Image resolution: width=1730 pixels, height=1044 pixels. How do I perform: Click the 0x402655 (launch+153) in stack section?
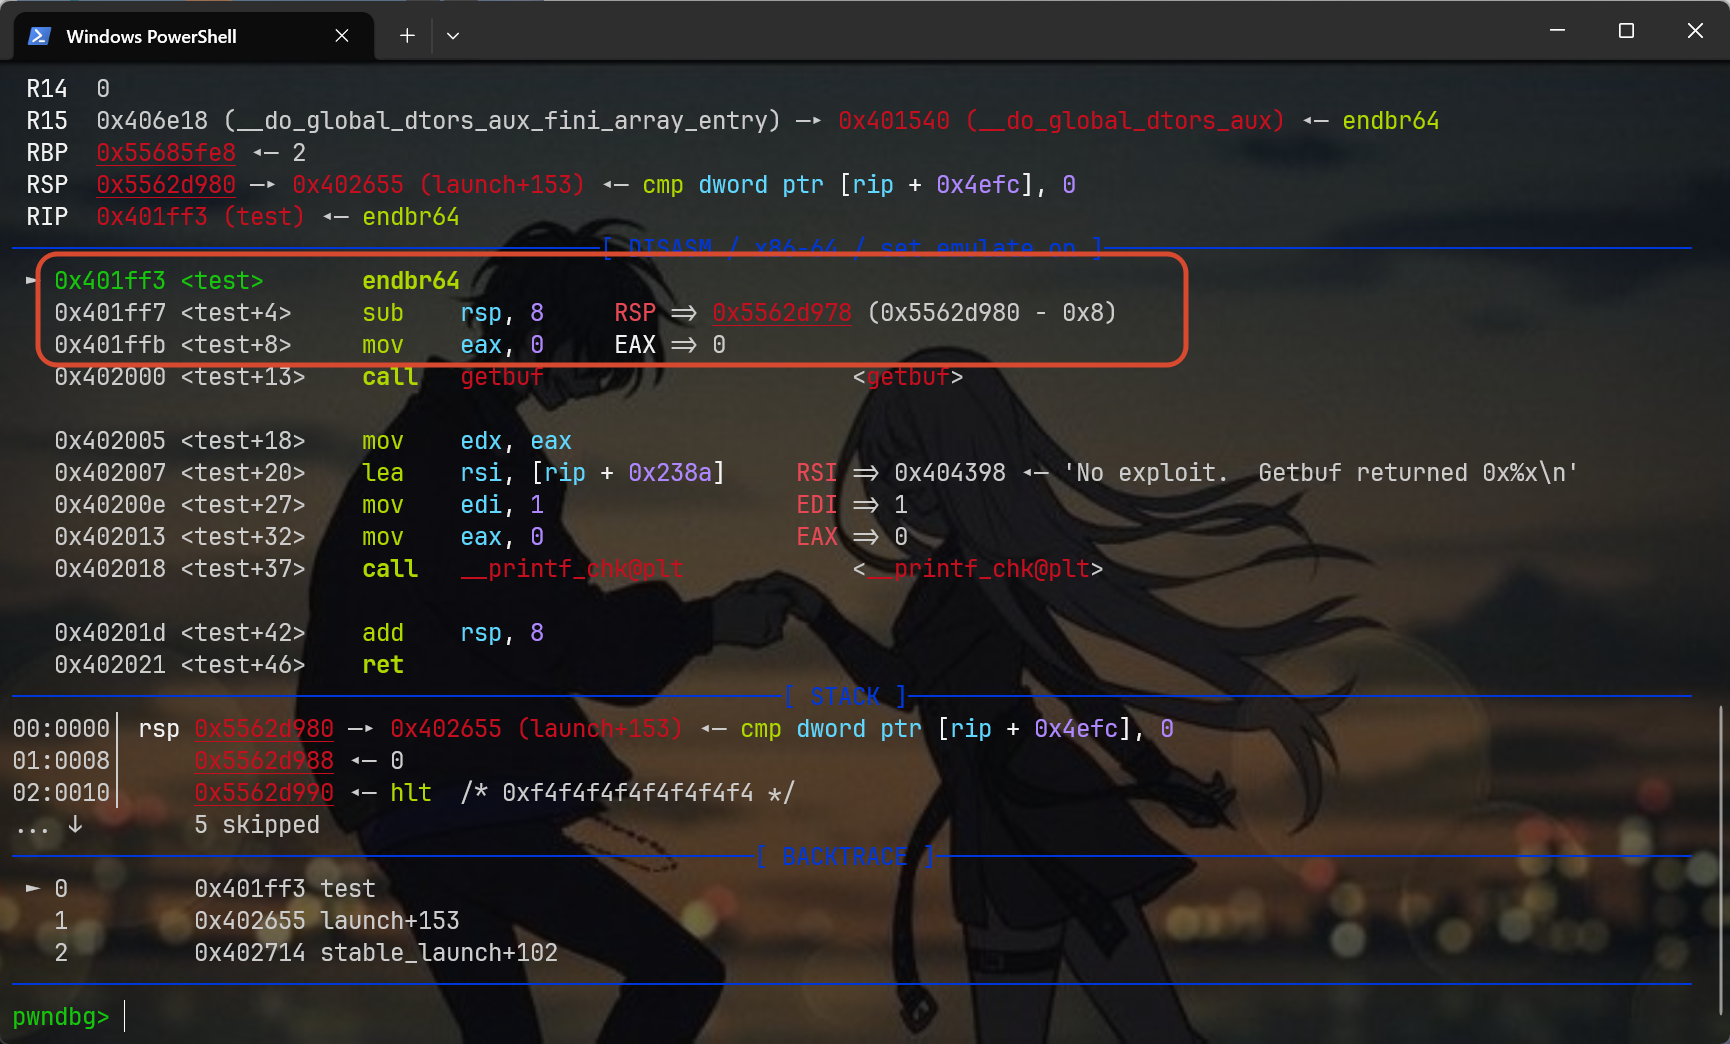click(x=536, y=729)
